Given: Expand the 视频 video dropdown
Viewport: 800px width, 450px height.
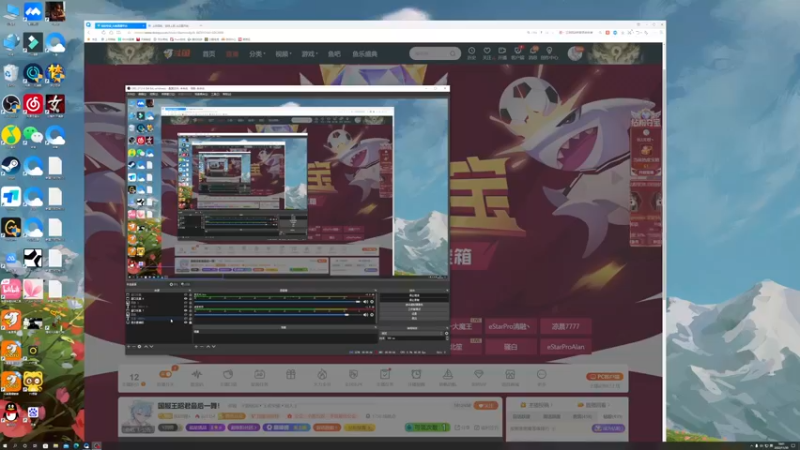Looking at the screenshot, I should [x=283, y=54].
